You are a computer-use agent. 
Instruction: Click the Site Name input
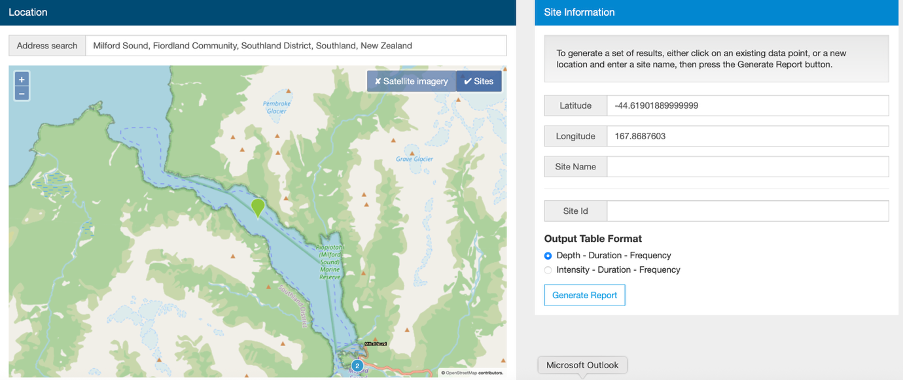click(748, 167)
